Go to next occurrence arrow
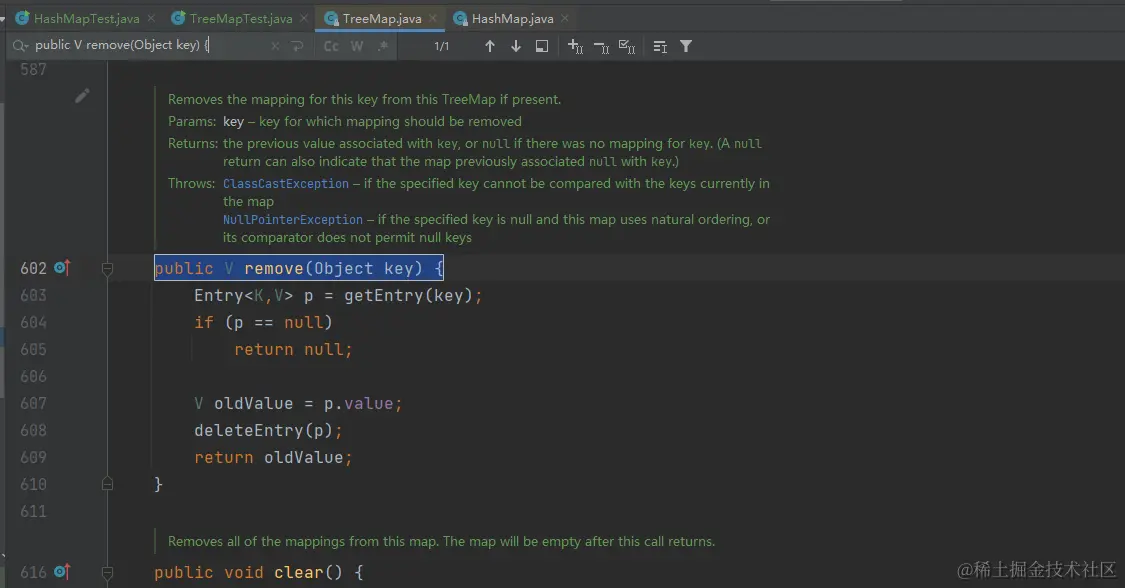Viewport: 1125px width, 588px height. tap(515, 46)
